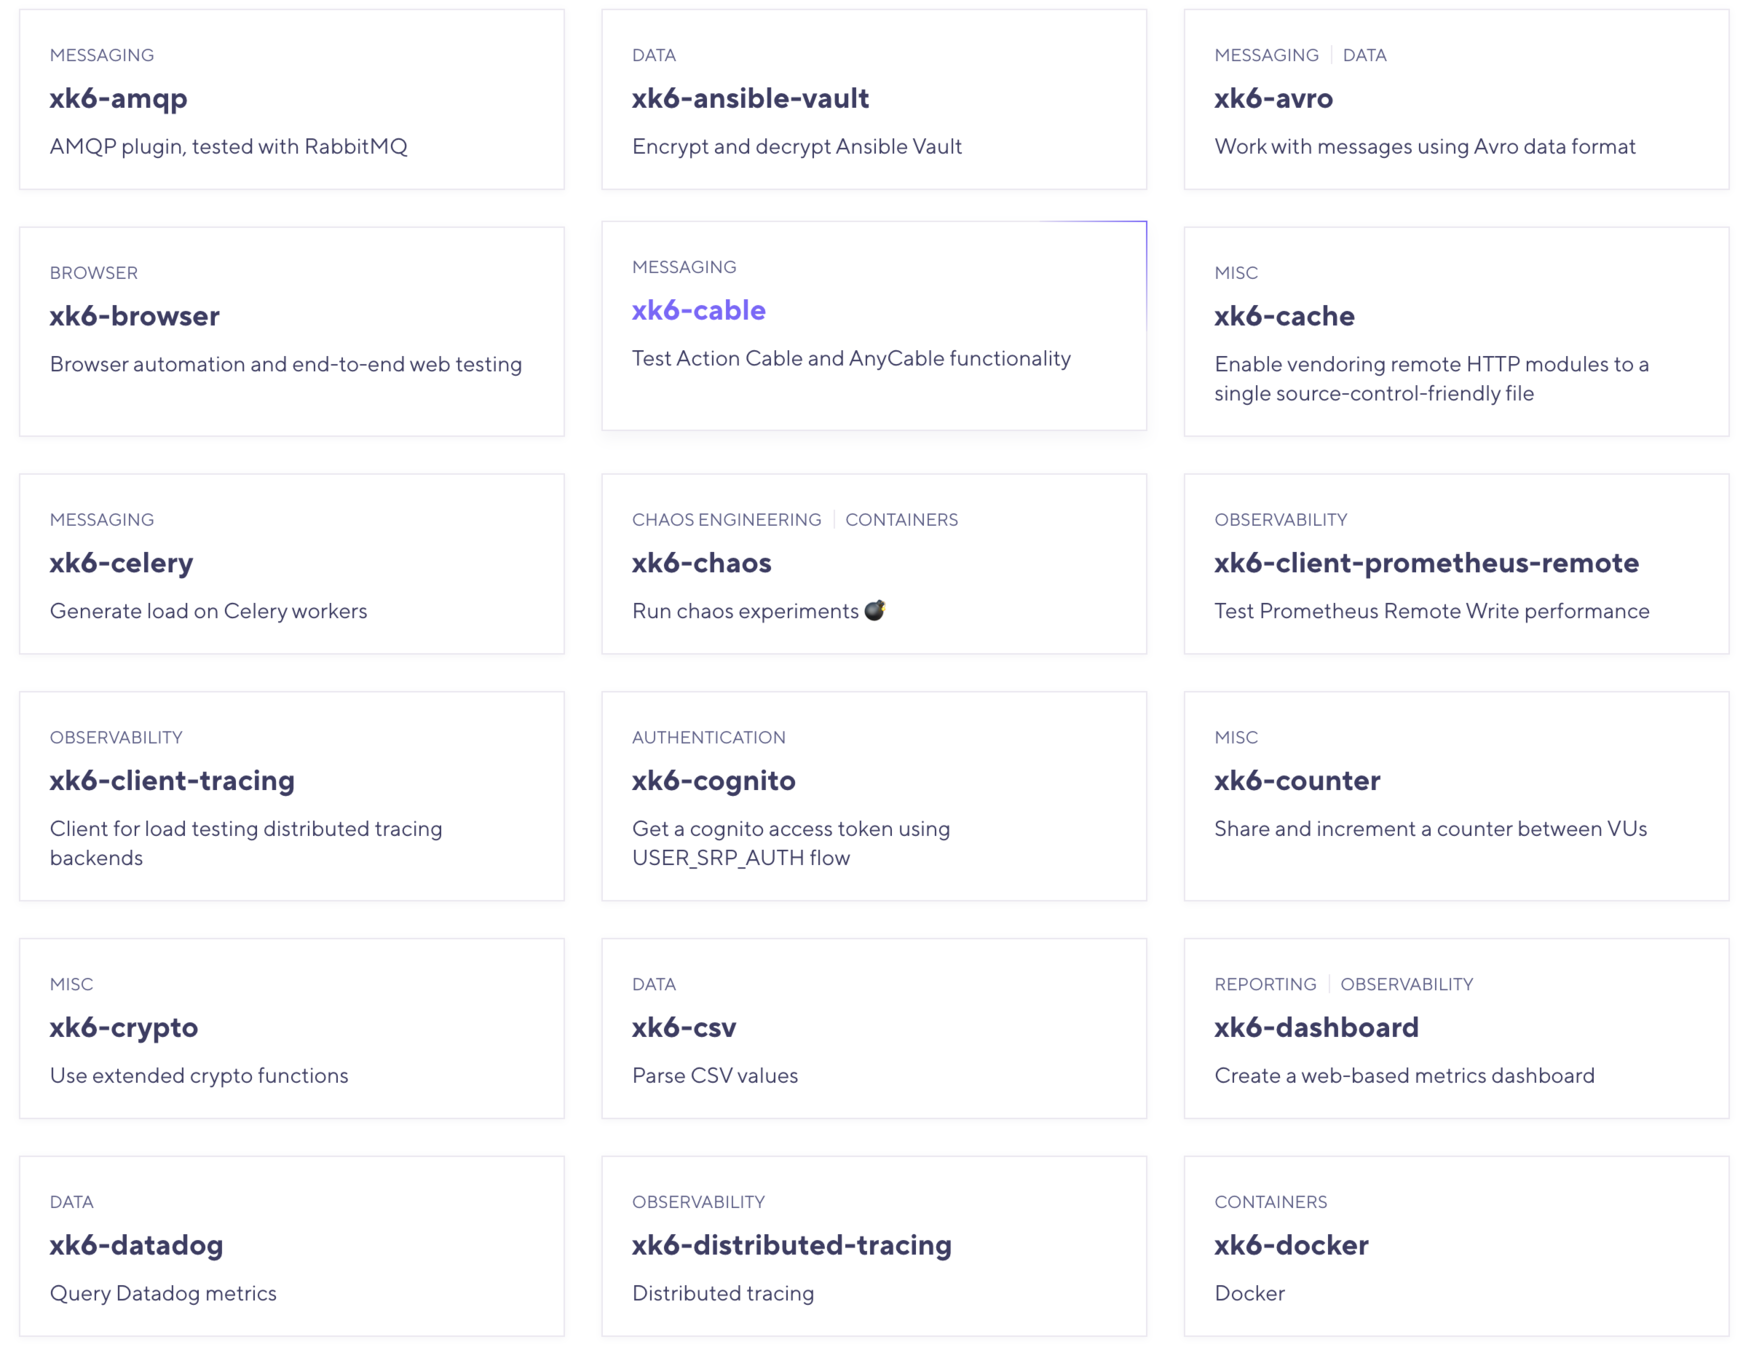Open the xk6-crypto extension
The image size is (1743, 1350).
click(124, 1028)
